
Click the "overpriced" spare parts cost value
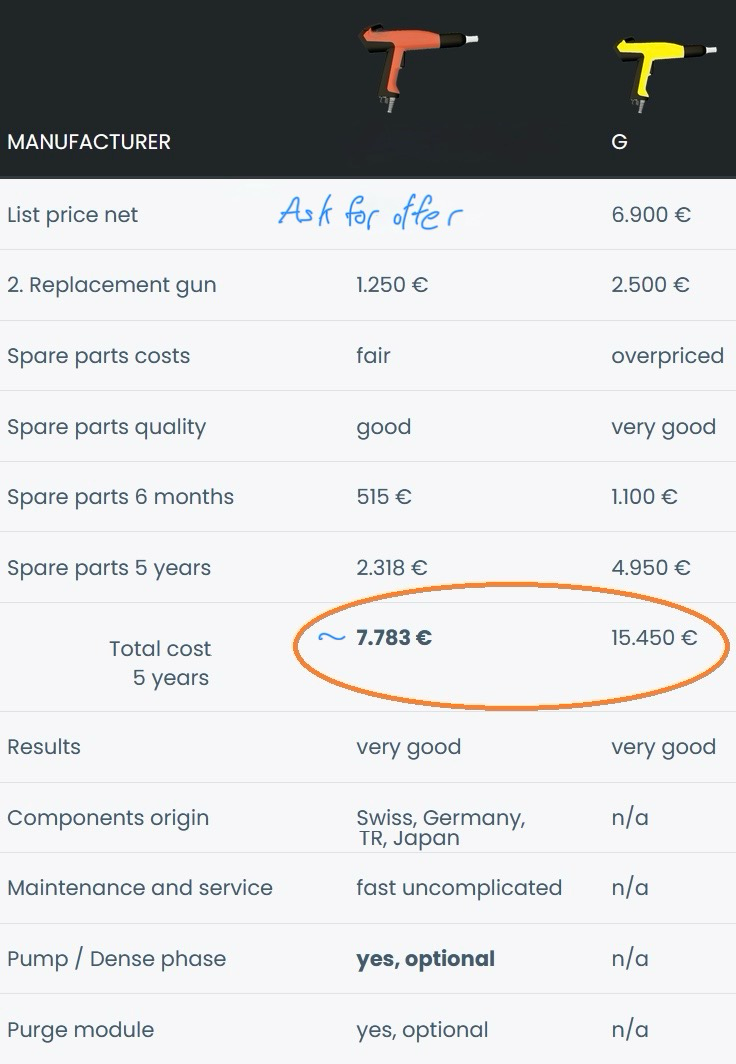click(x=667, y=356)
